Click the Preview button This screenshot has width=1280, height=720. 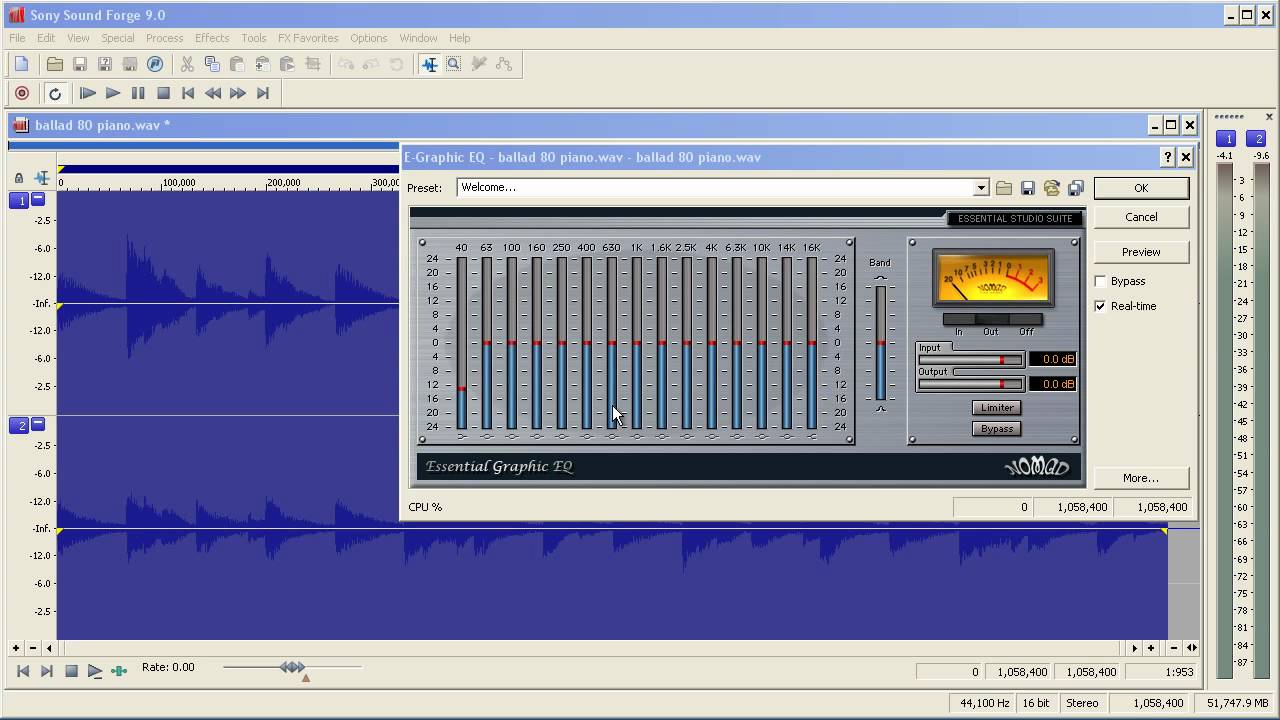pos(1141,252)
